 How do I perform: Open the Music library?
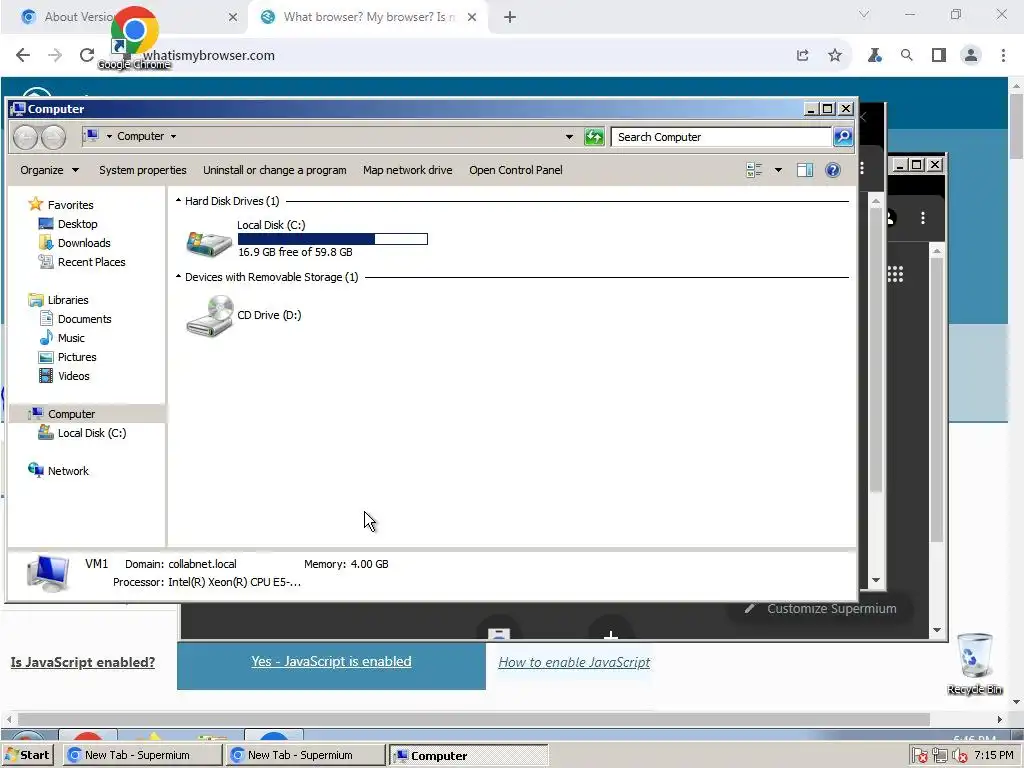coord(71,338)
